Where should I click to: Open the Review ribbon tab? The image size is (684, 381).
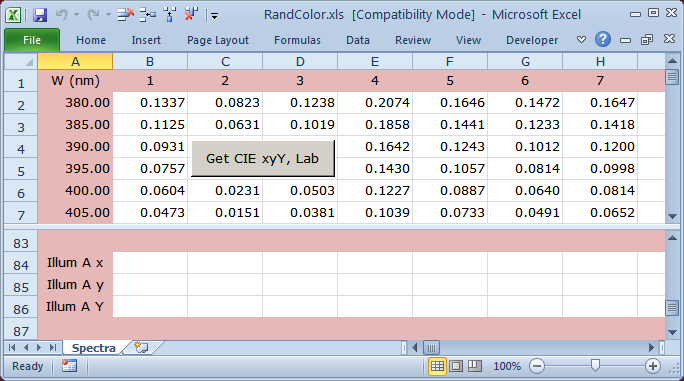pyautogui.click(x=413, y=40)
